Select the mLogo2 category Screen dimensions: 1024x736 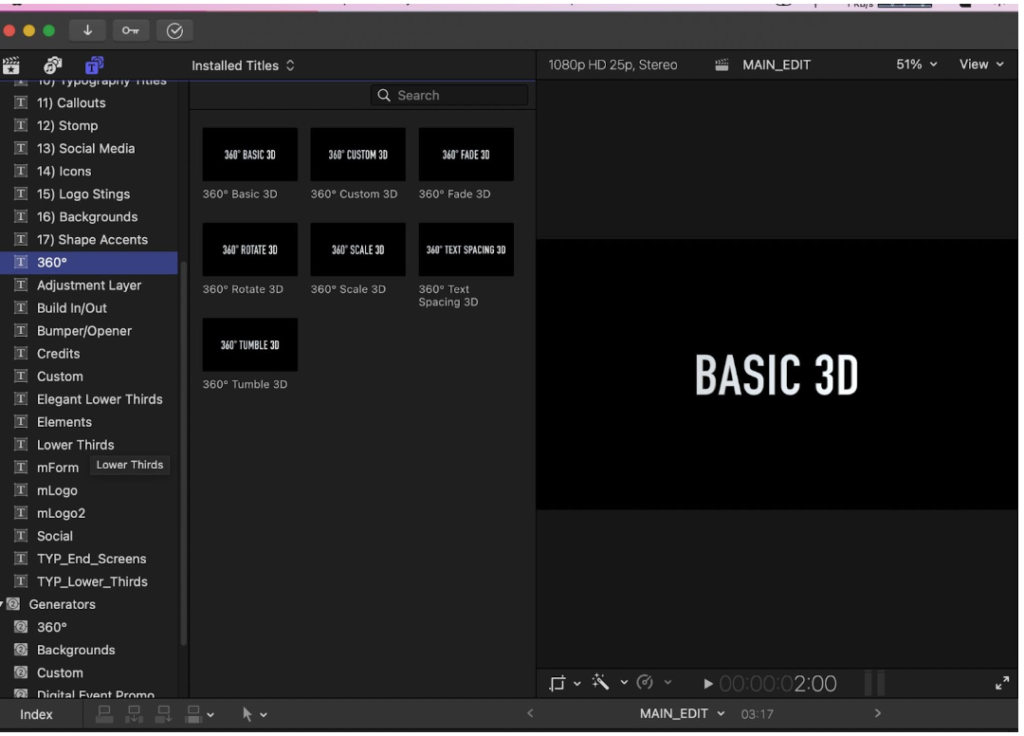[89, 513]
